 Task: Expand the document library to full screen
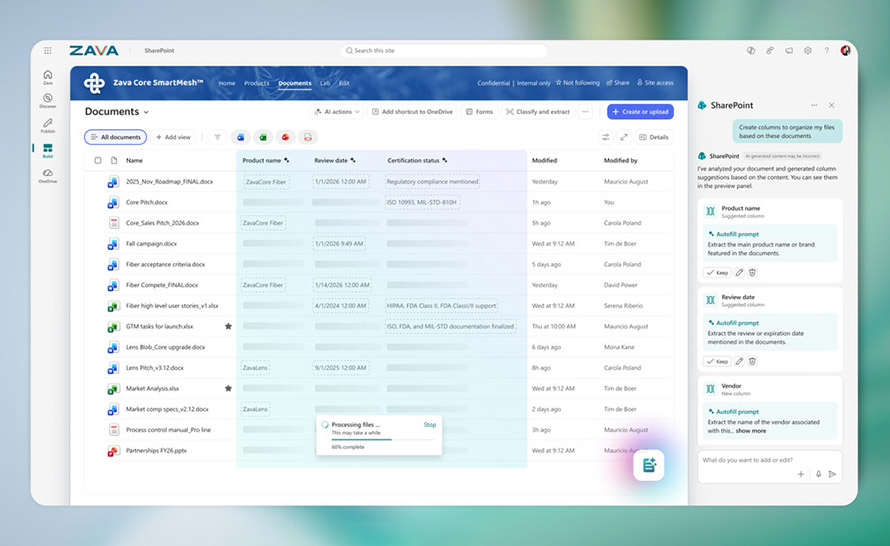(624, 137)
